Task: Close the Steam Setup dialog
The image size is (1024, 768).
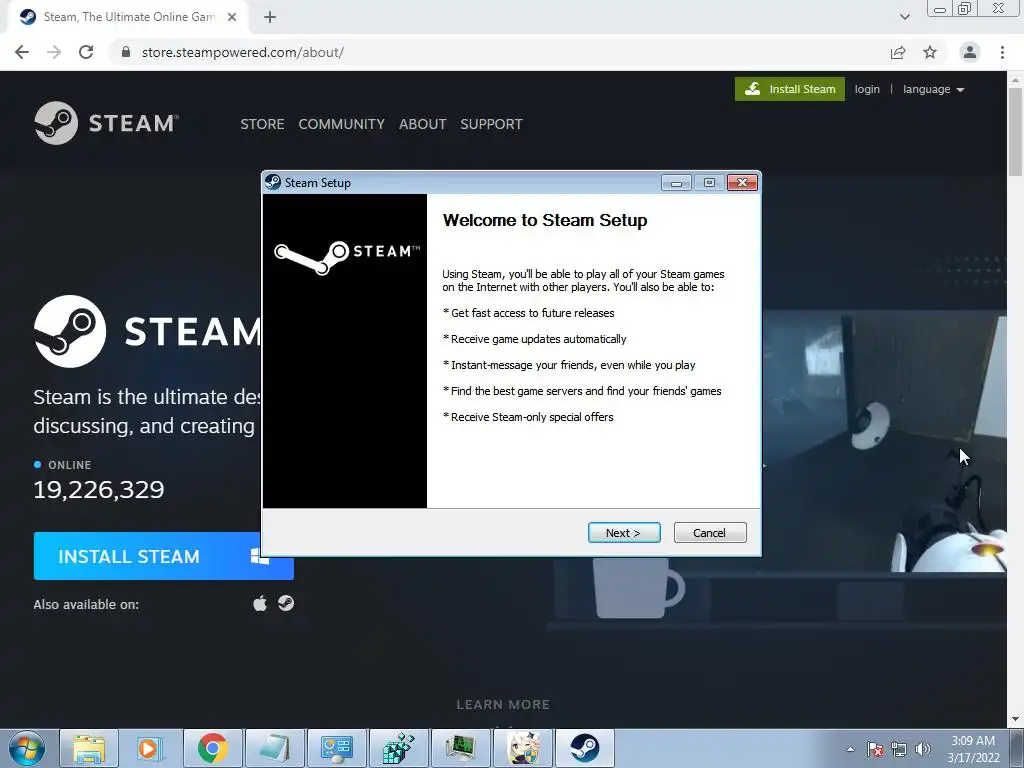Action: 742,183
